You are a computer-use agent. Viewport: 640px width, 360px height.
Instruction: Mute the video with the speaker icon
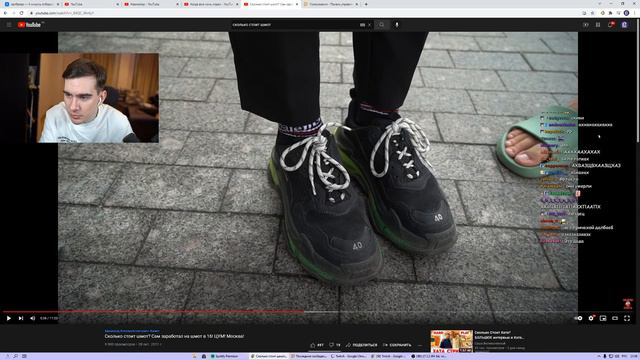pos(33,318)
